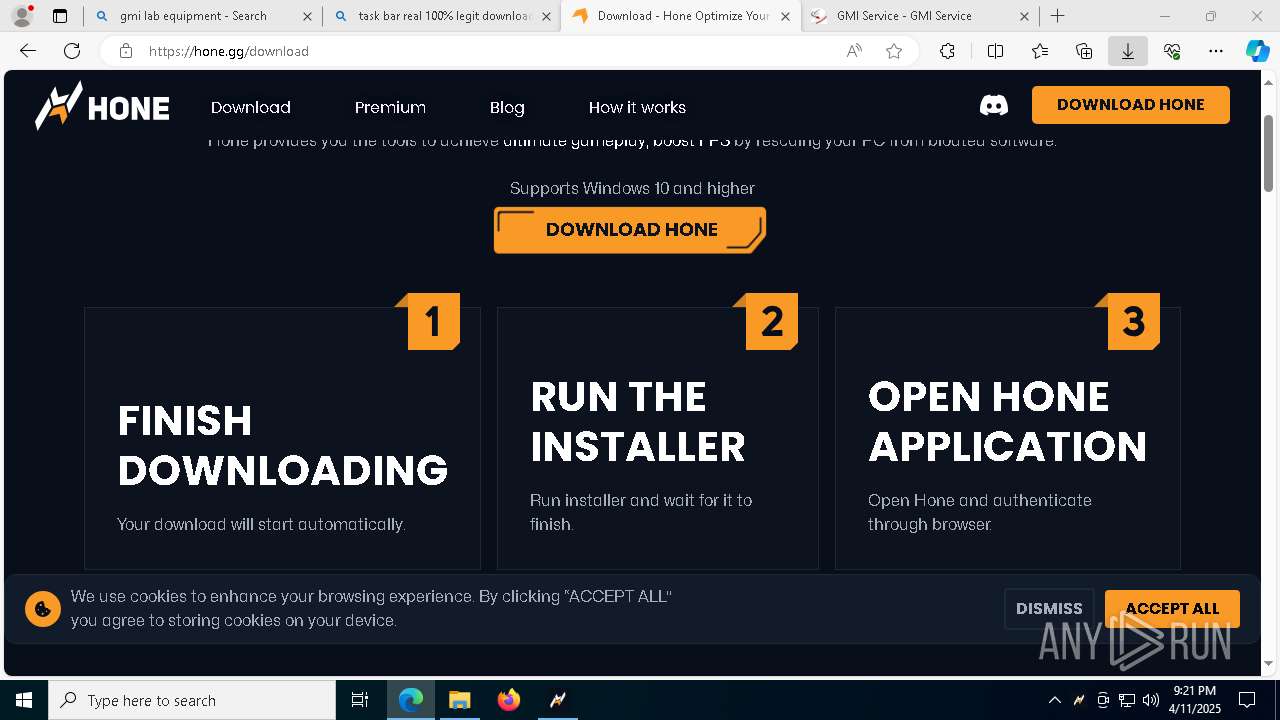Click the OPEN HONE APPLICATION step heading
Image resolution: width=1280 pixels, height=720 pixels.
click(1007, 421)
